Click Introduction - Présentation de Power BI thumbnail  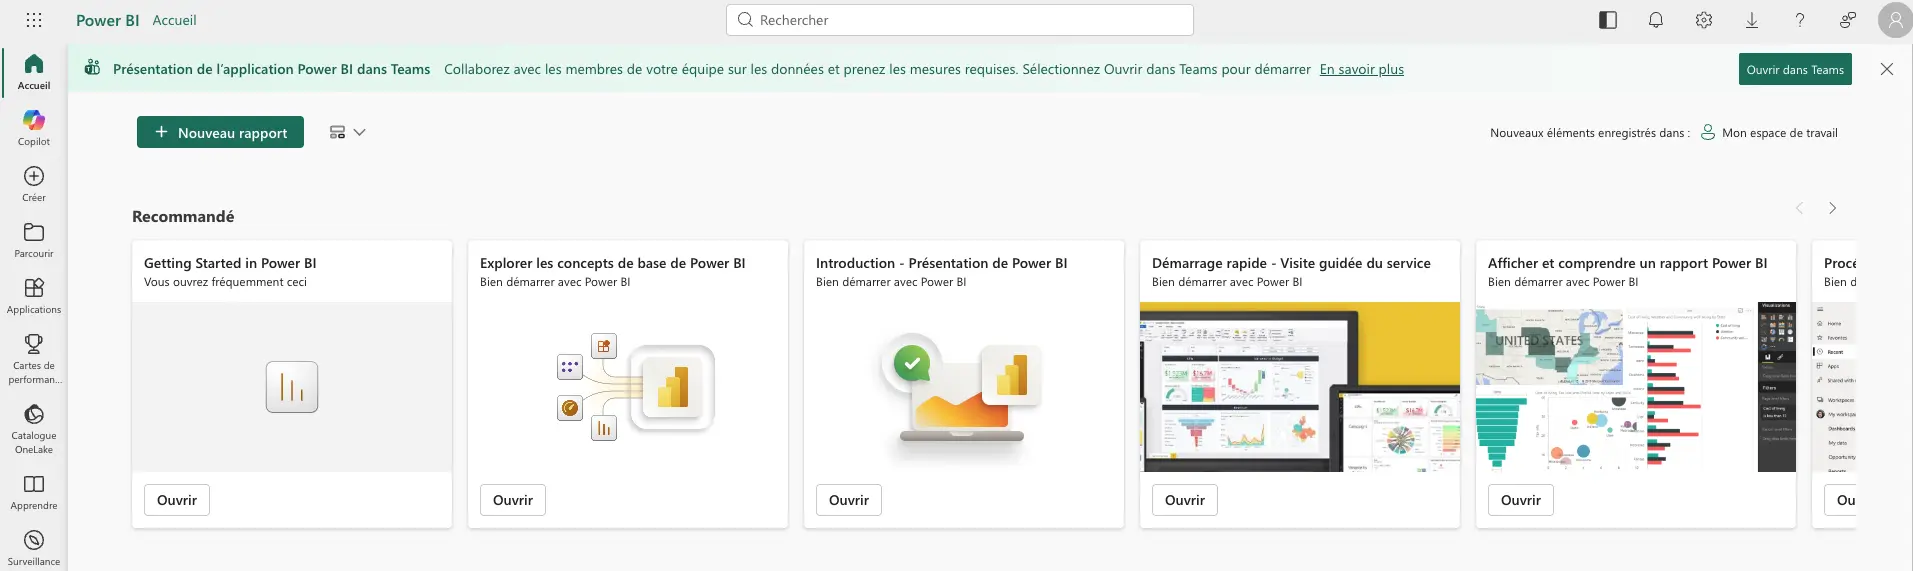pyautogui.click(x=964, y=387)
